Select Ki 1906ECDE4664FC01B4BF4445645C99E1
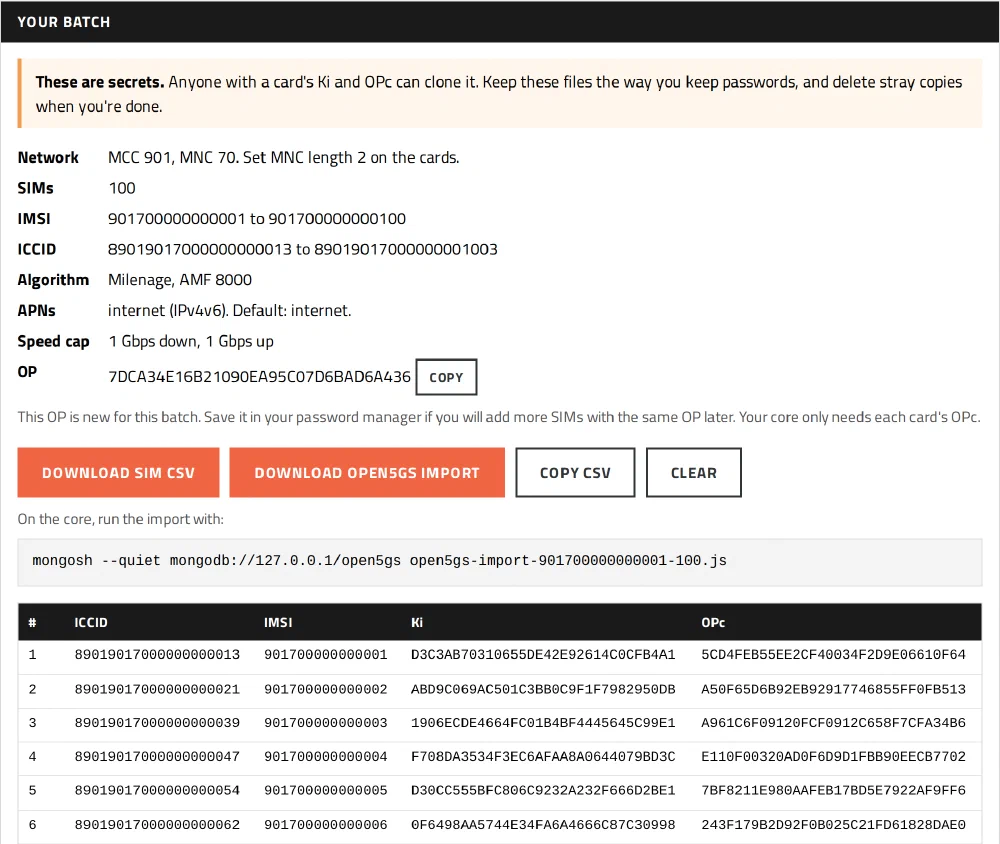This screenshot has width=1000, height=844. click(x=543, y=723)
